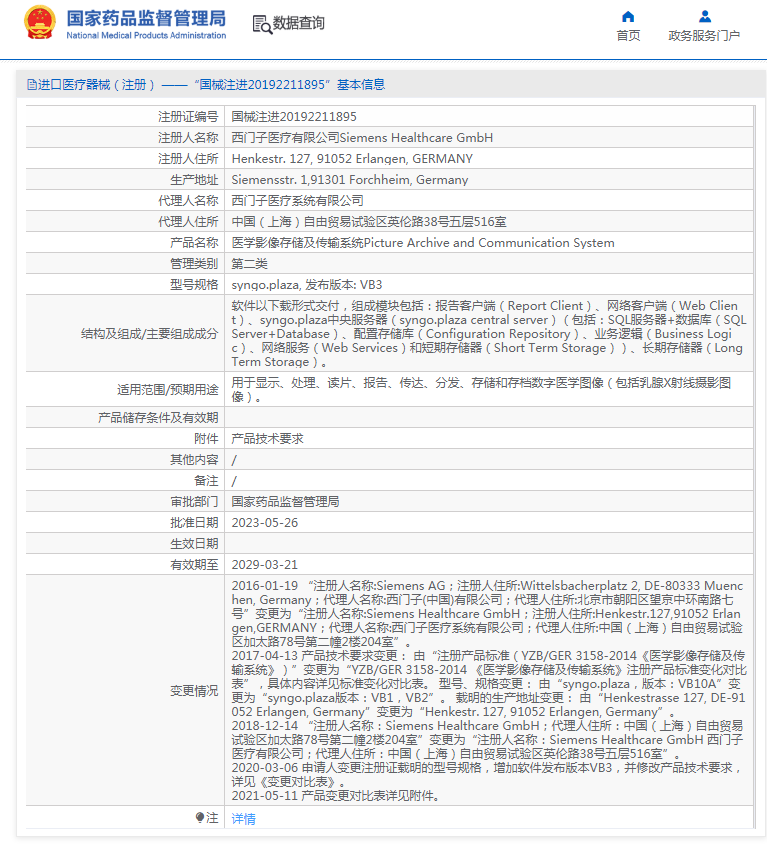The width and height of the screenshot is (767, 844).
Task: Click the 注册证编号 row label
Action: 188,117
